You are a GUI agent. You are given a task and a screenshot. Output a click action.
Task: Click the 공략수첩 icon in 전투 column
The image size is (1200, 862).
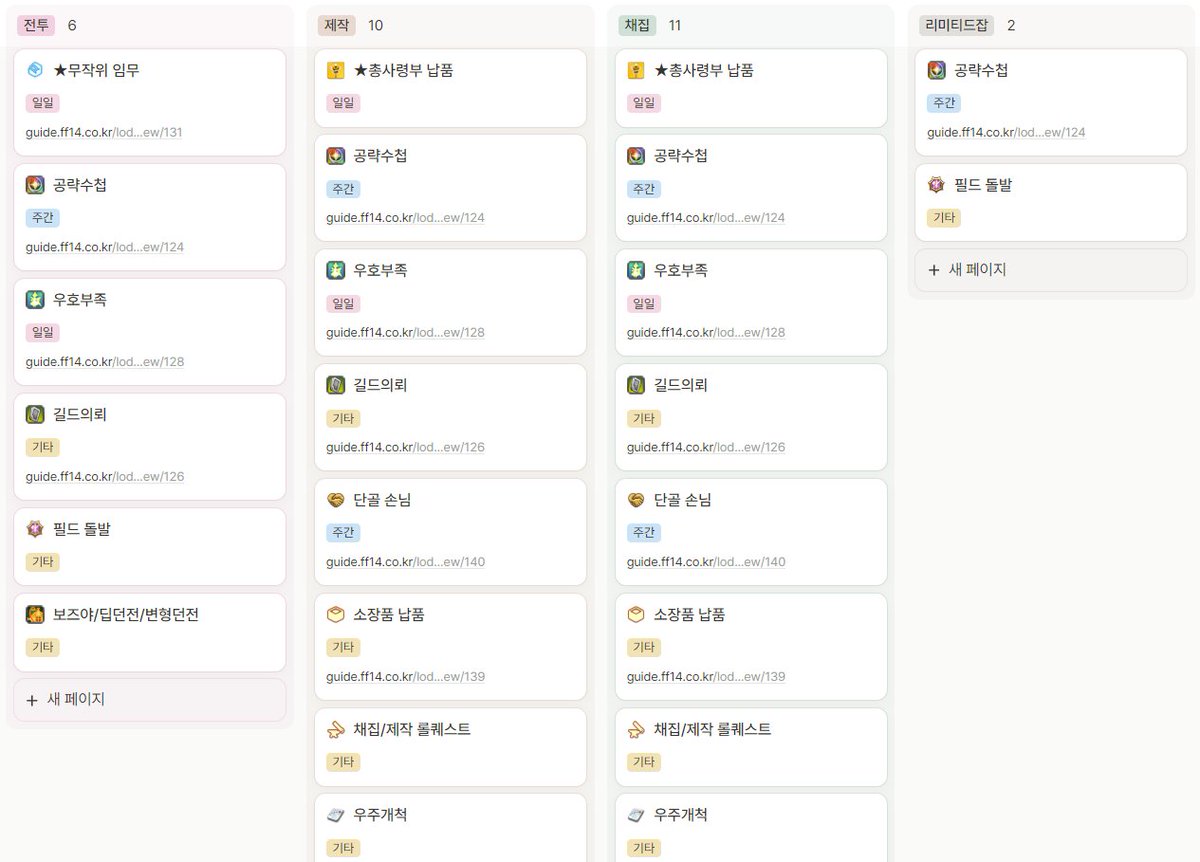pyautogui.click(x=35, y=185)
